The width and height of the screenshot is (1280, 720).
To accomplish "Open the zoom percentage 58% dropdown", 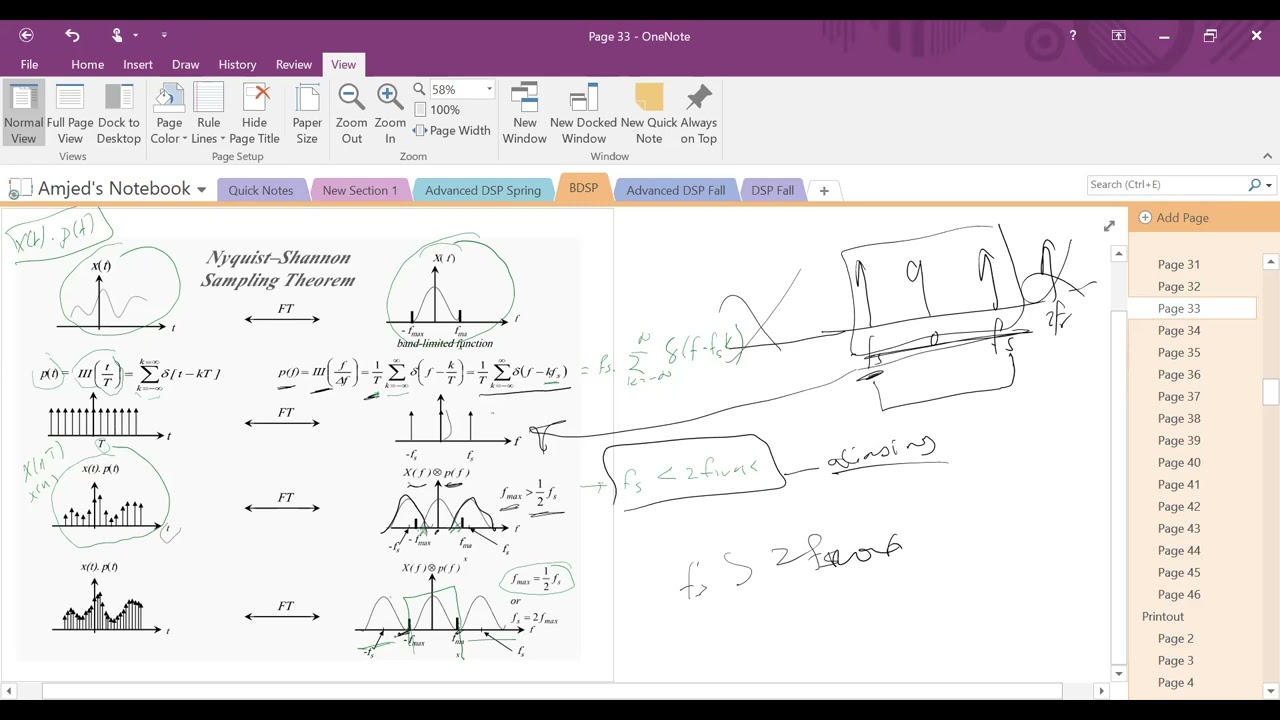I will coord(489,90).
